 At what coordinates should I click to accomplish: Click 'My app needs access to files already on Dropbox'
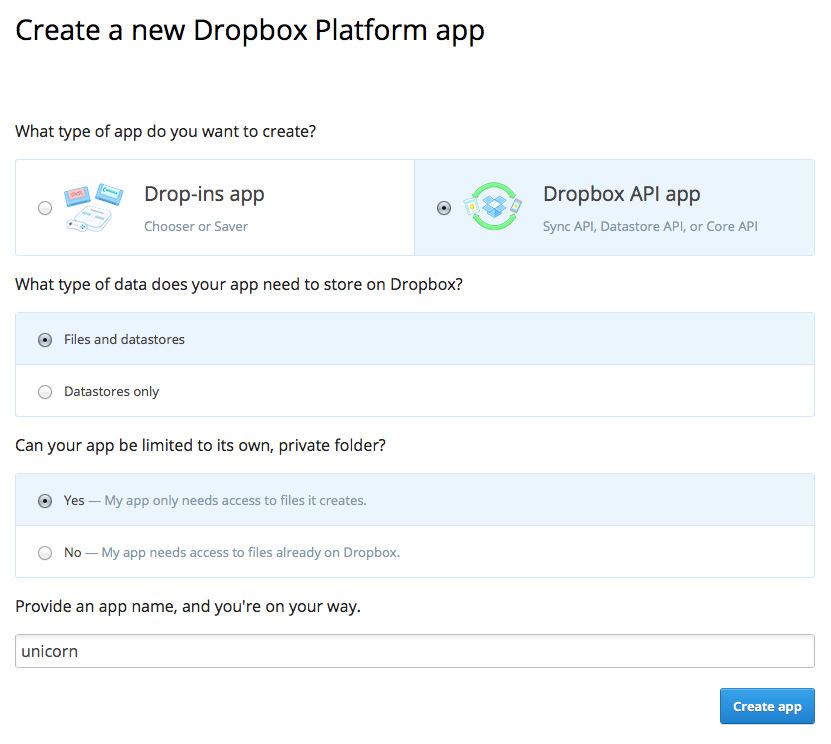click(251, 552)
